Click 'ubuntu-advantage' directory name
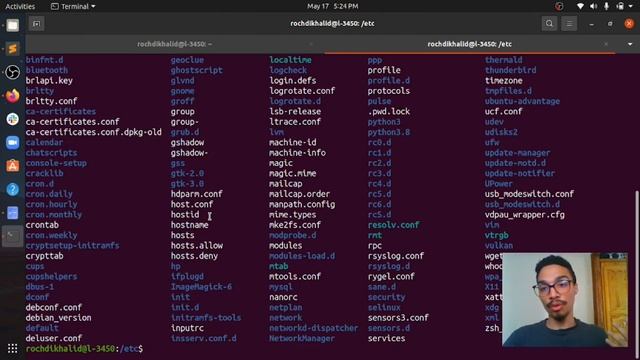This screenshot has width=640, height=360. 522,101
